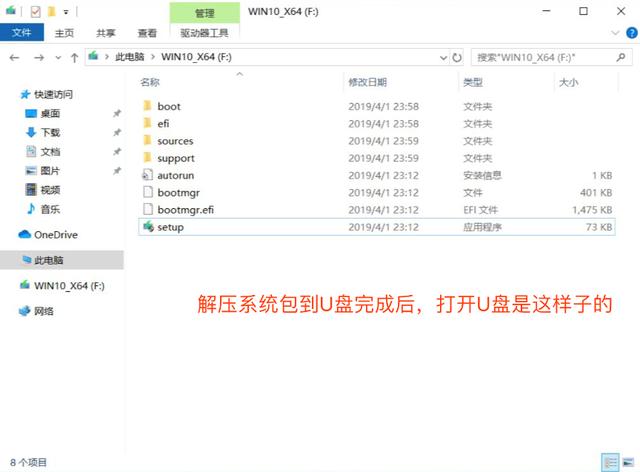Select the efi folder icon
The image size is (640, 472).
tap(147, 122)
